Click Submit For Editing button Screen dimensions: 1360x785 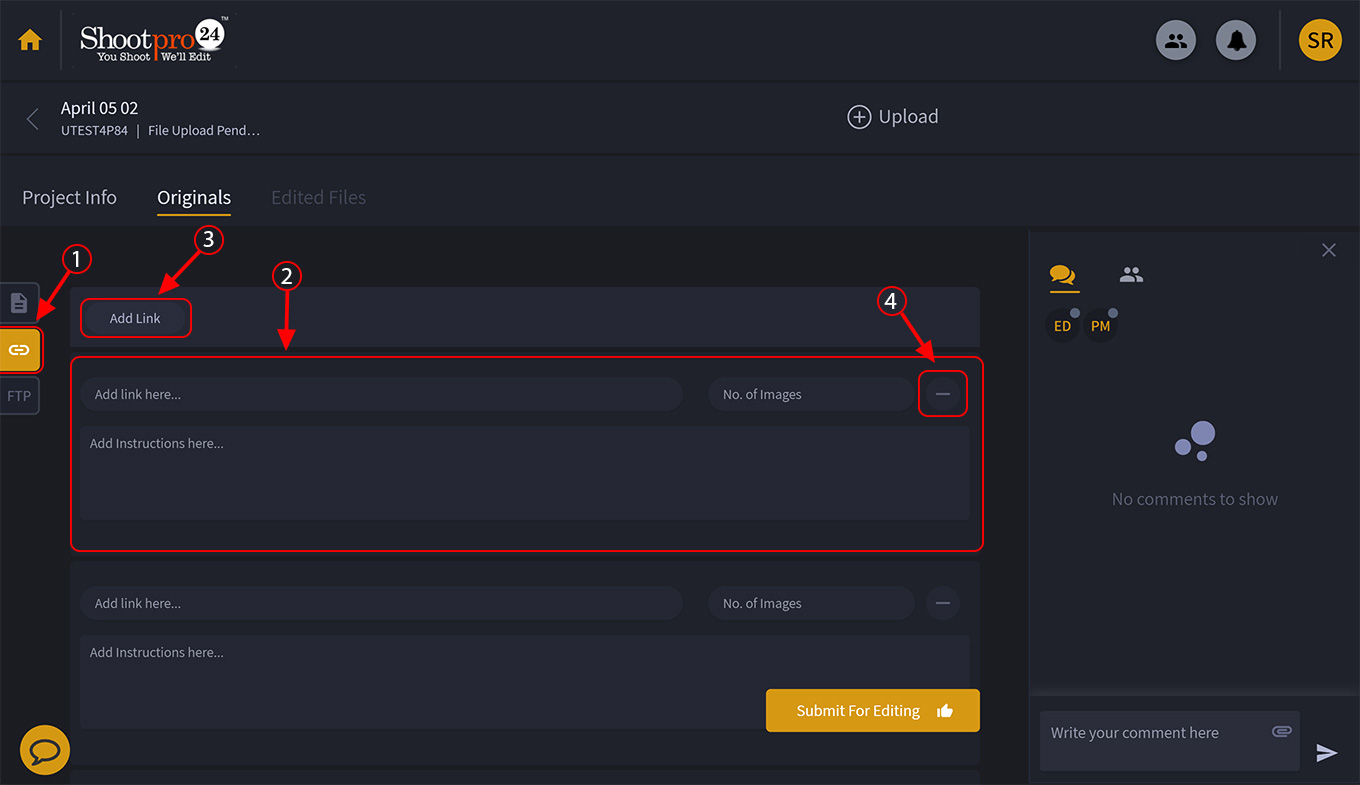click(x=872, y=711)
